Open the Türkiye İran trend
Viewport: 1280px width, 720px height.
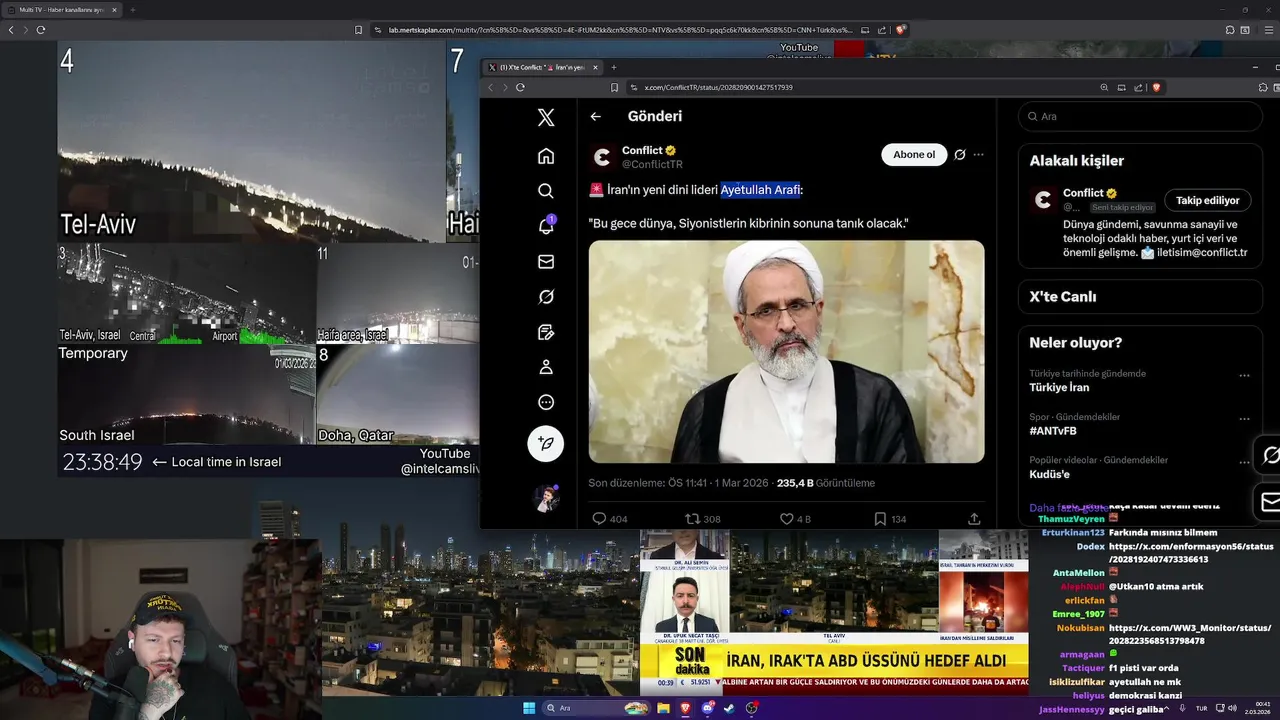click(1059, 387)
